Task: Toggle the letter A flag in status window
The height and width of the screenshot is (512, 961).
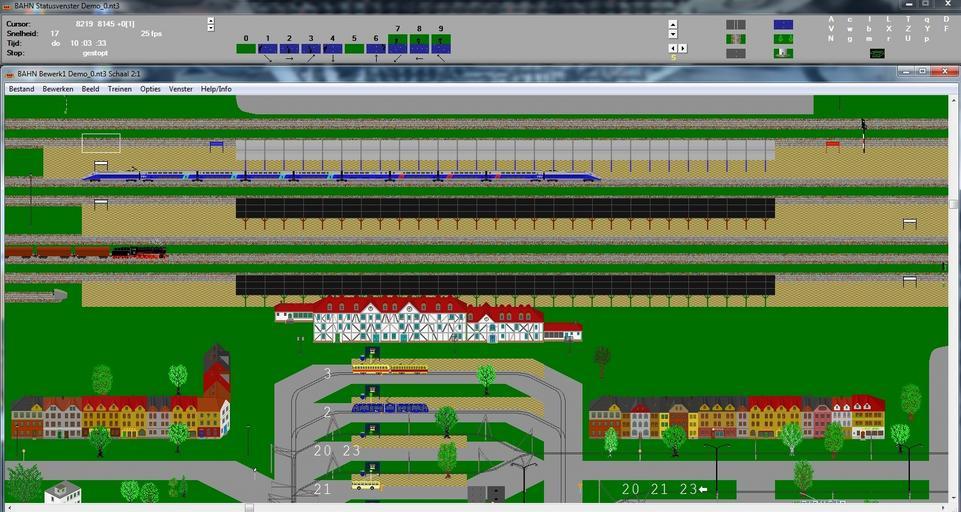Action: [x=830, y=19]
